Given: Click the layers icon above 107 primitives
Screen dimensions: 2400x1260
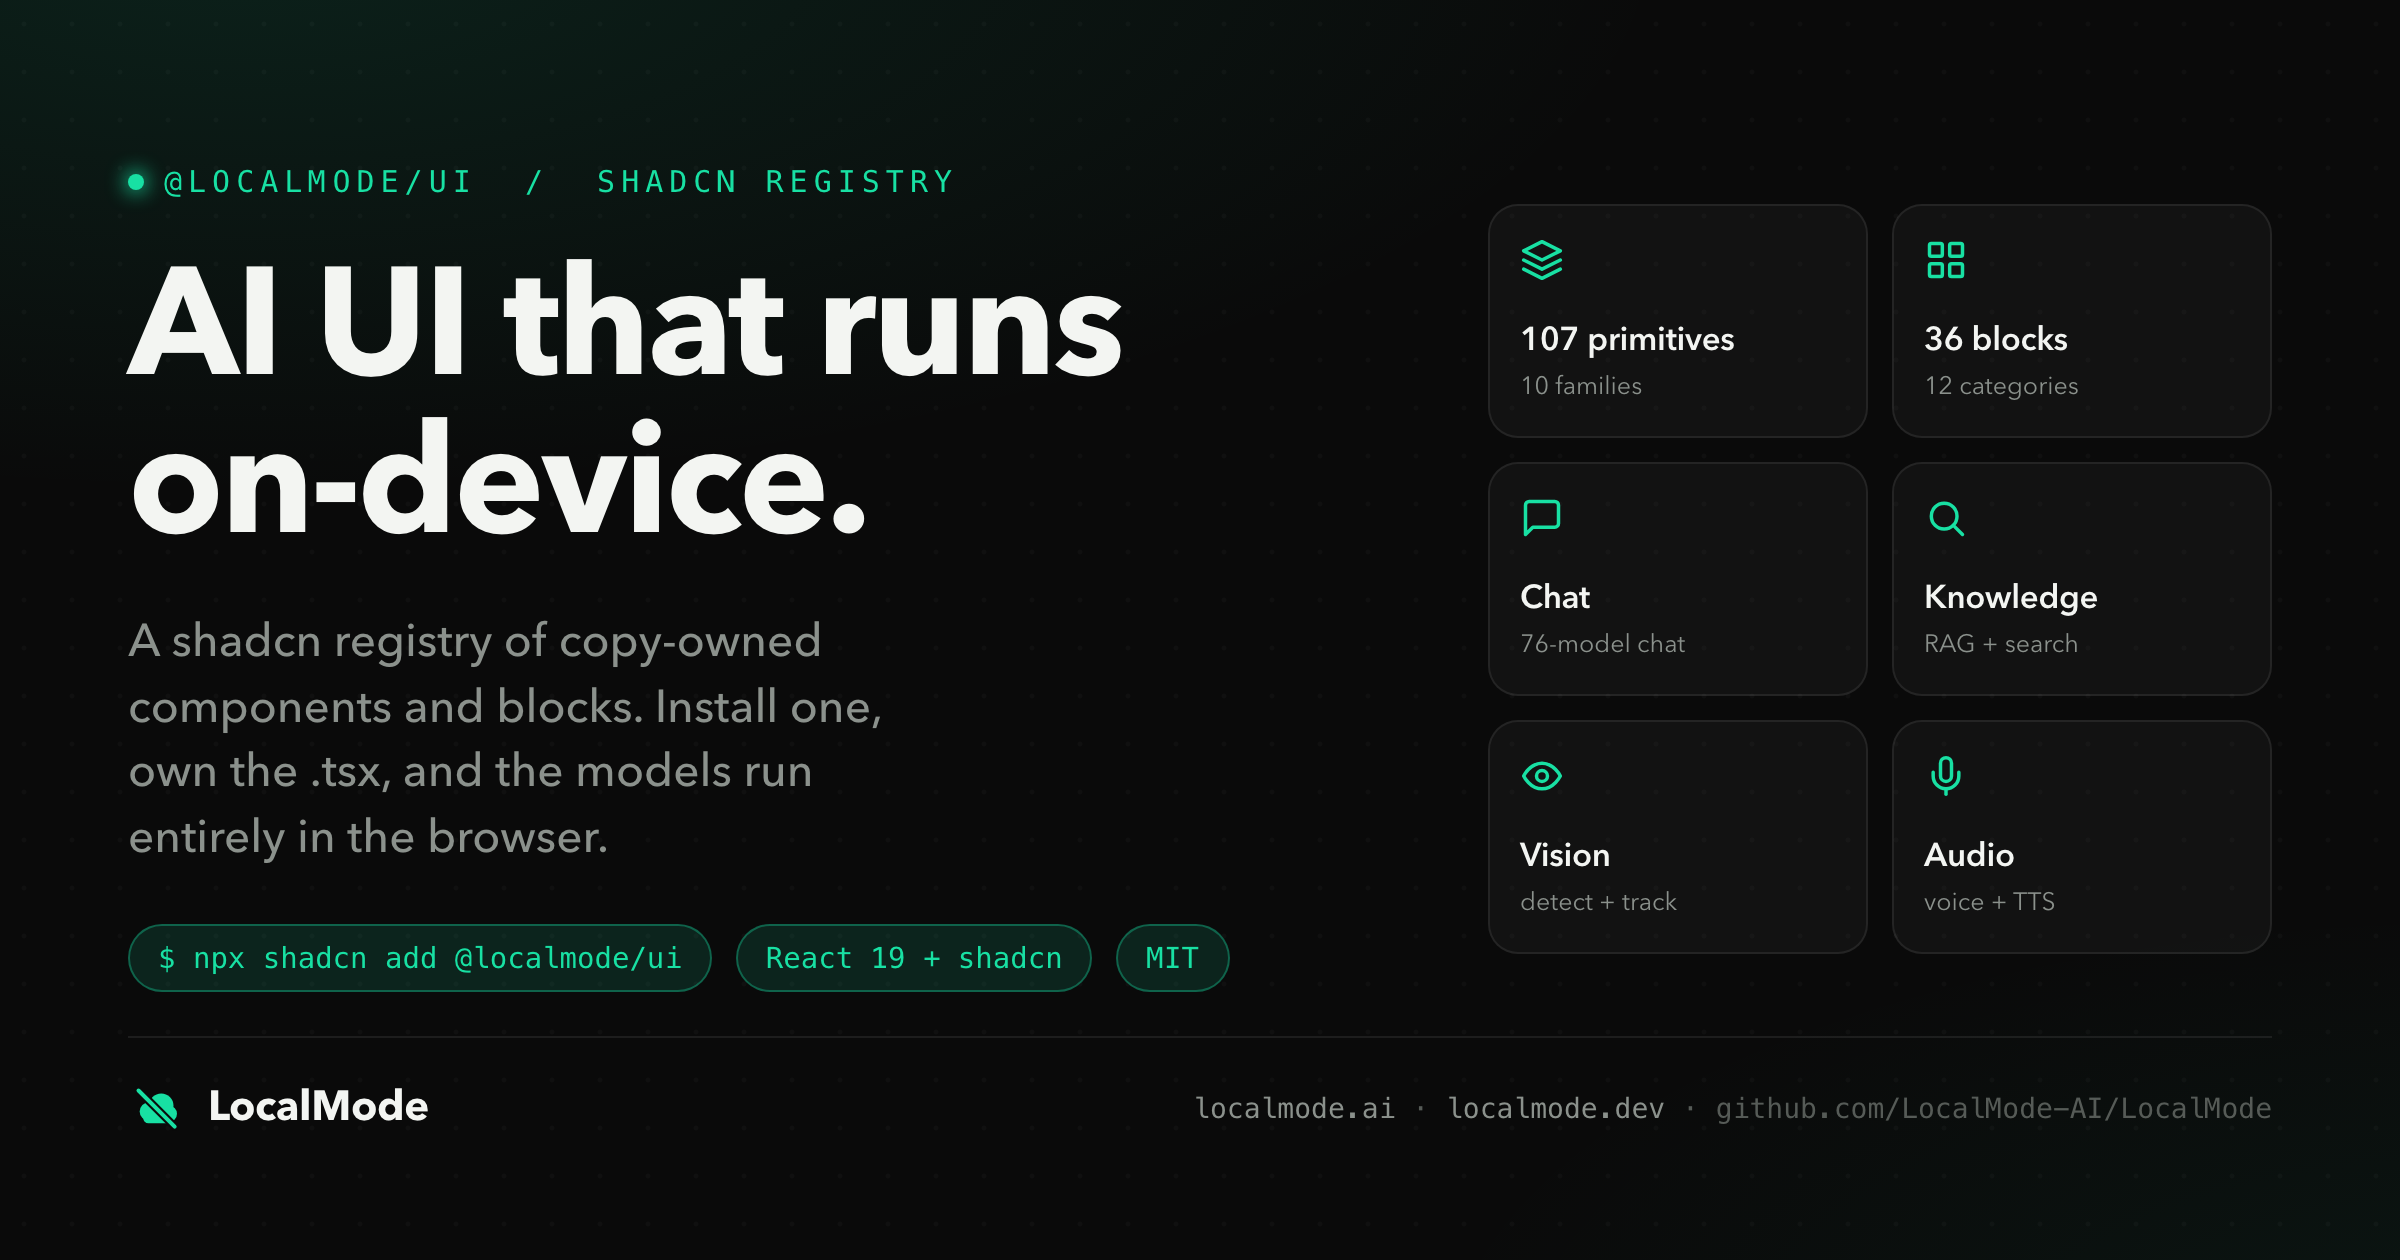Looking at the screenshot, I should [x=1541, y=261].
